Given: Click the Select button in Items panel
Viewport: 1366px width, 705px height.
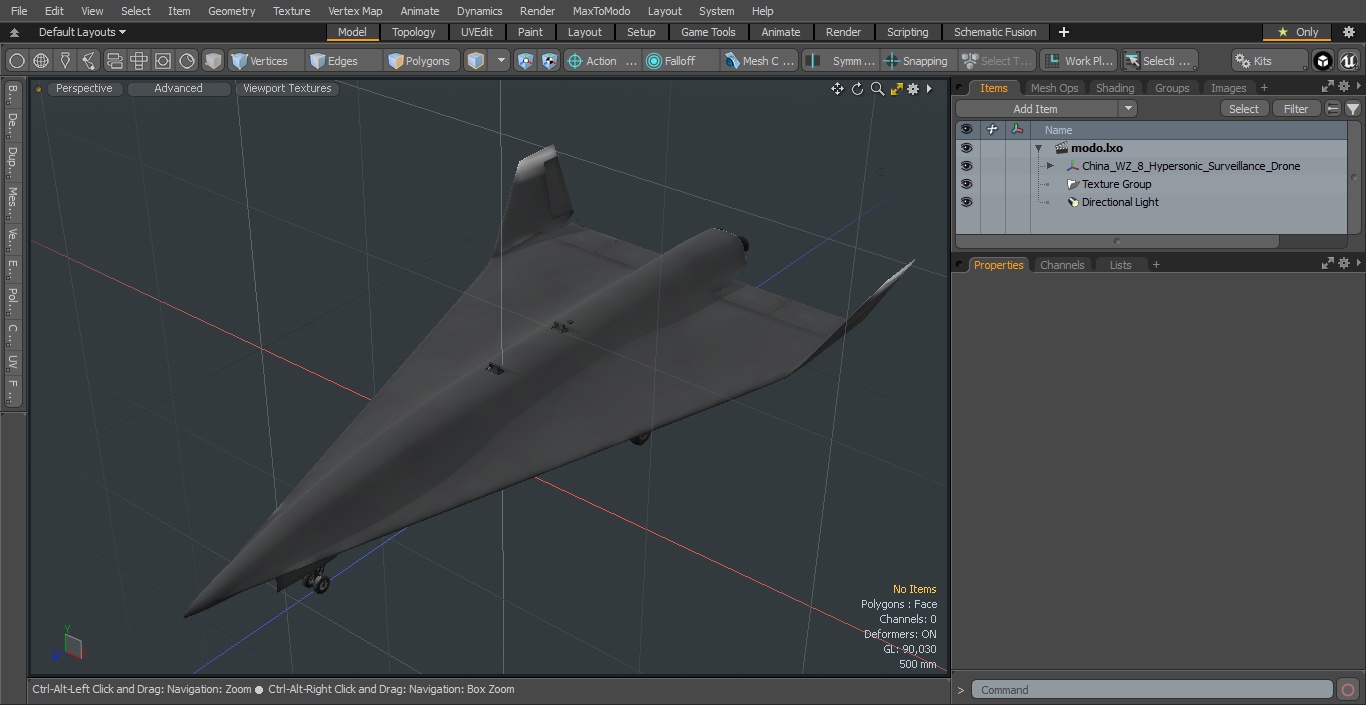Looking at the screenshot, I should click(x=1244, y=109).
